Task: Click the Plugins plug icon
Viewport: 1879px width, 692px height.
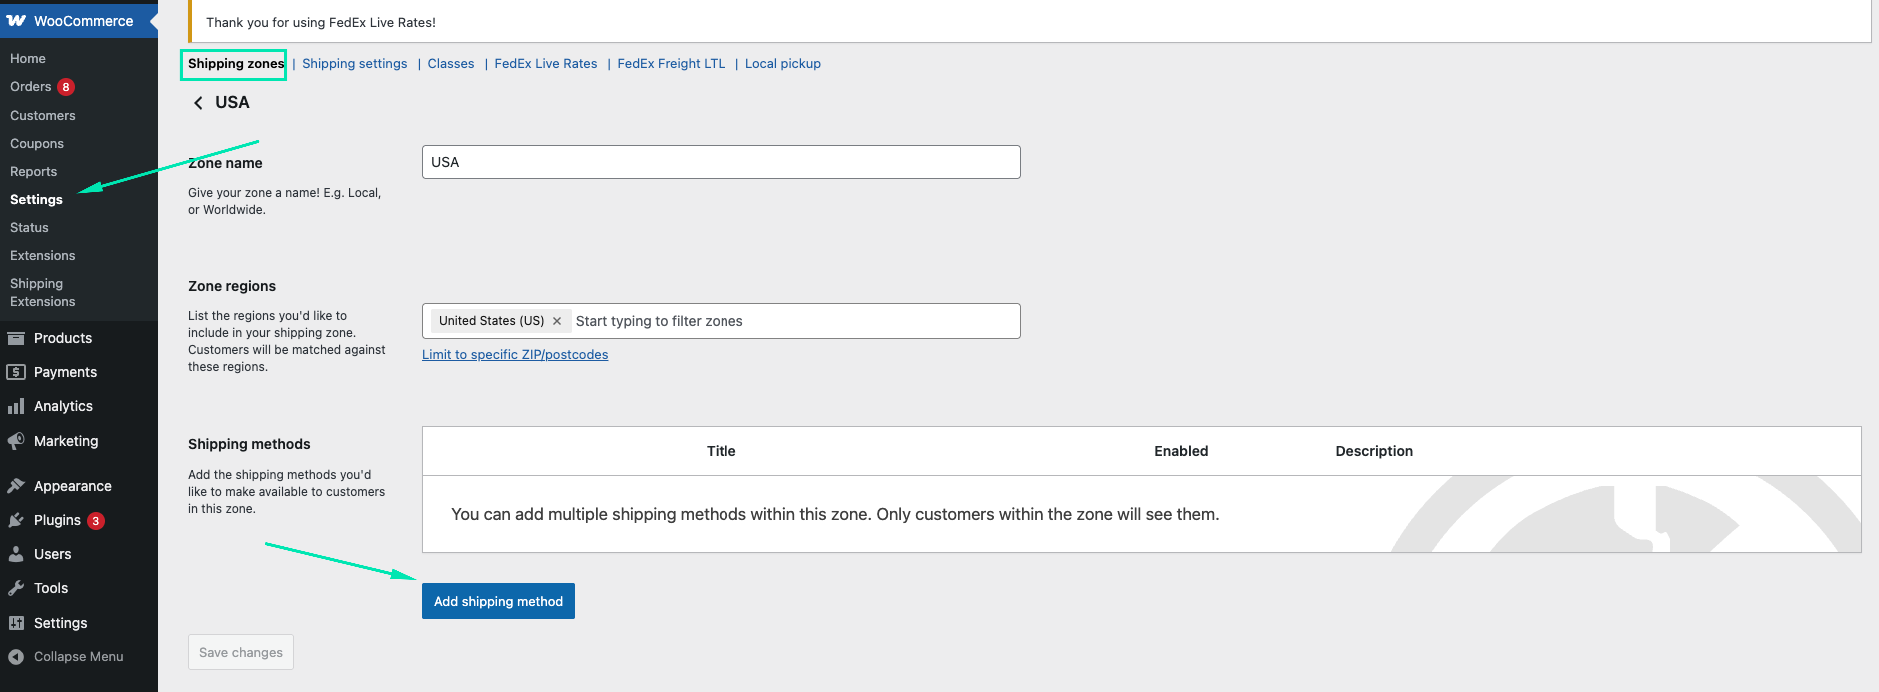Action: (16, 520)
